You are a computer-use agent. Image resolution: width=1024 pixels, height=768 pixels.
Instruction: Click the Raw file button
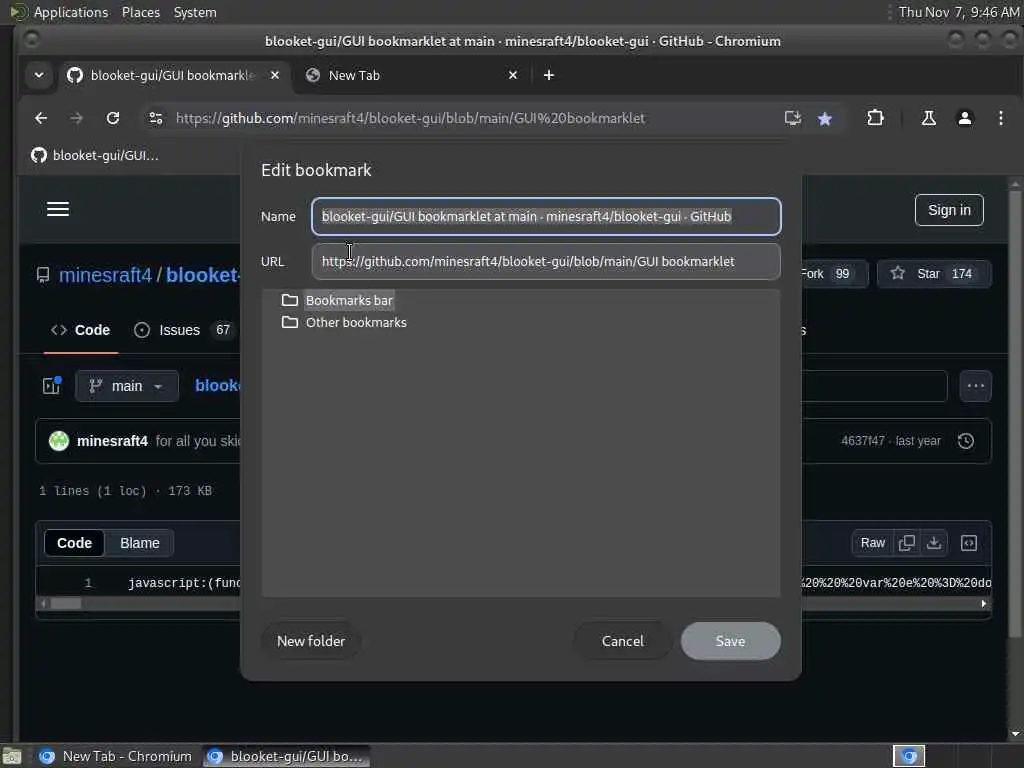pos(872,543)
